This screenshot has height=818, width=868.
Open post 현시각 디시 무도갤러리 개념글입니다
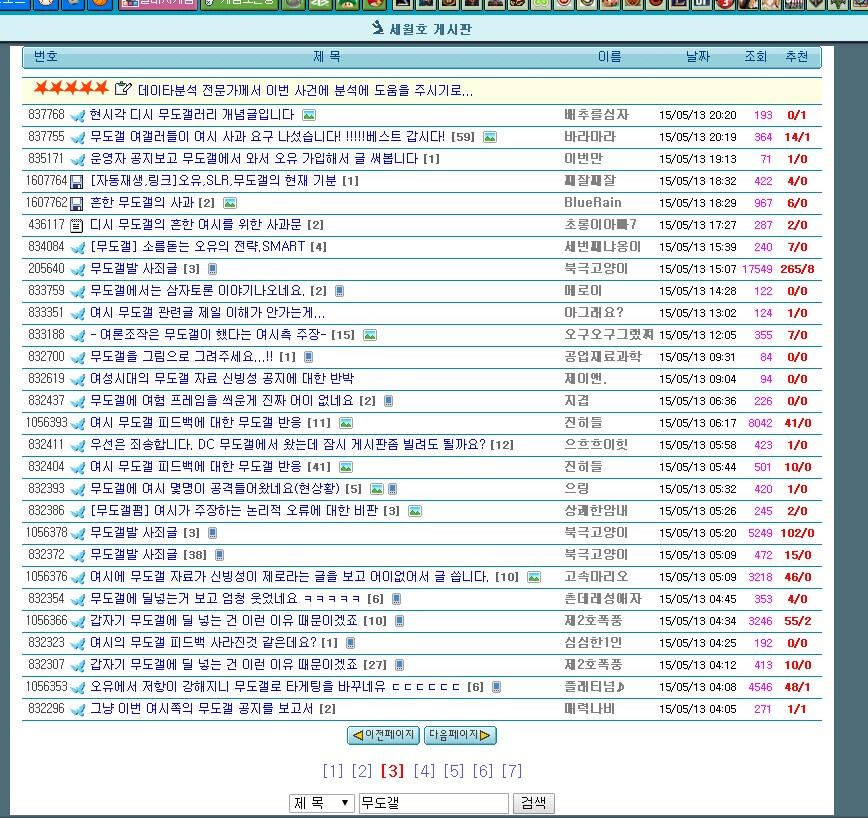192,115
